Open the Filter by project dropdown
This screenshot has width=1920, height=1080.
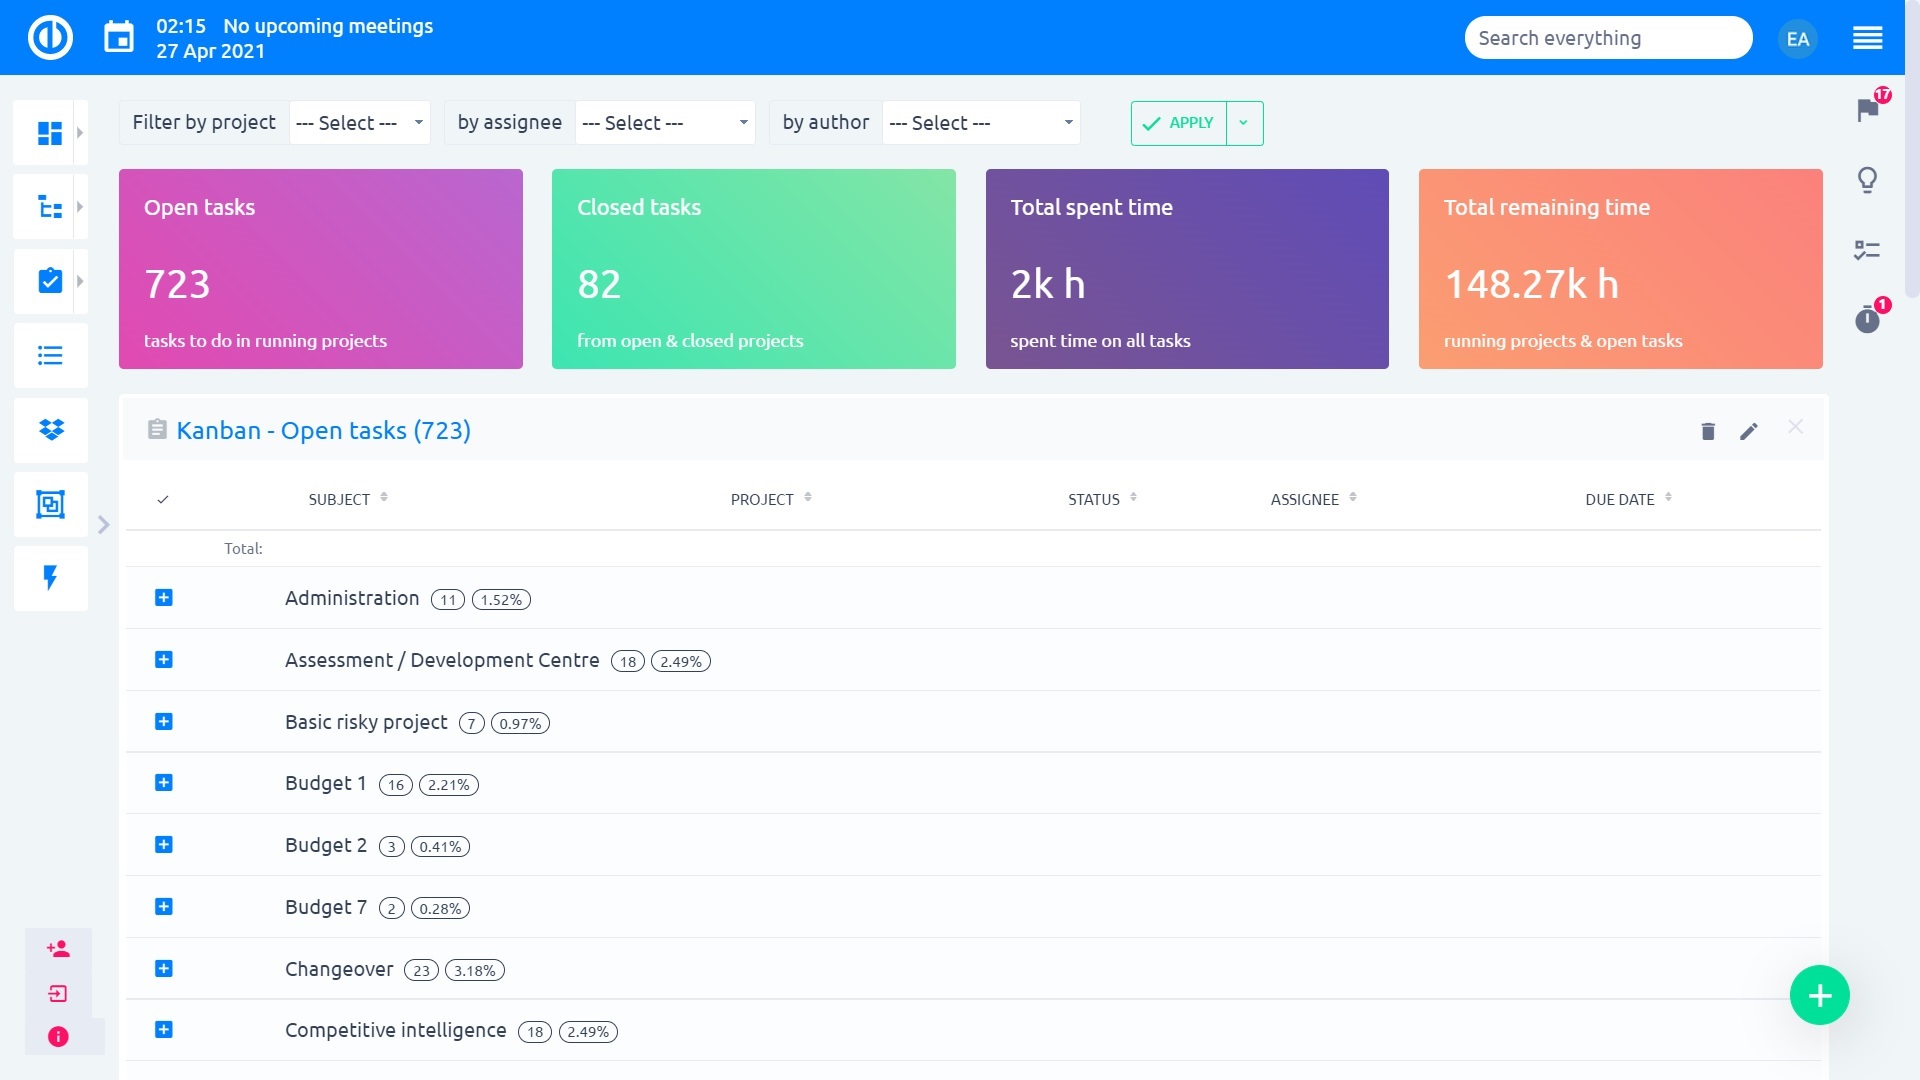358,122
